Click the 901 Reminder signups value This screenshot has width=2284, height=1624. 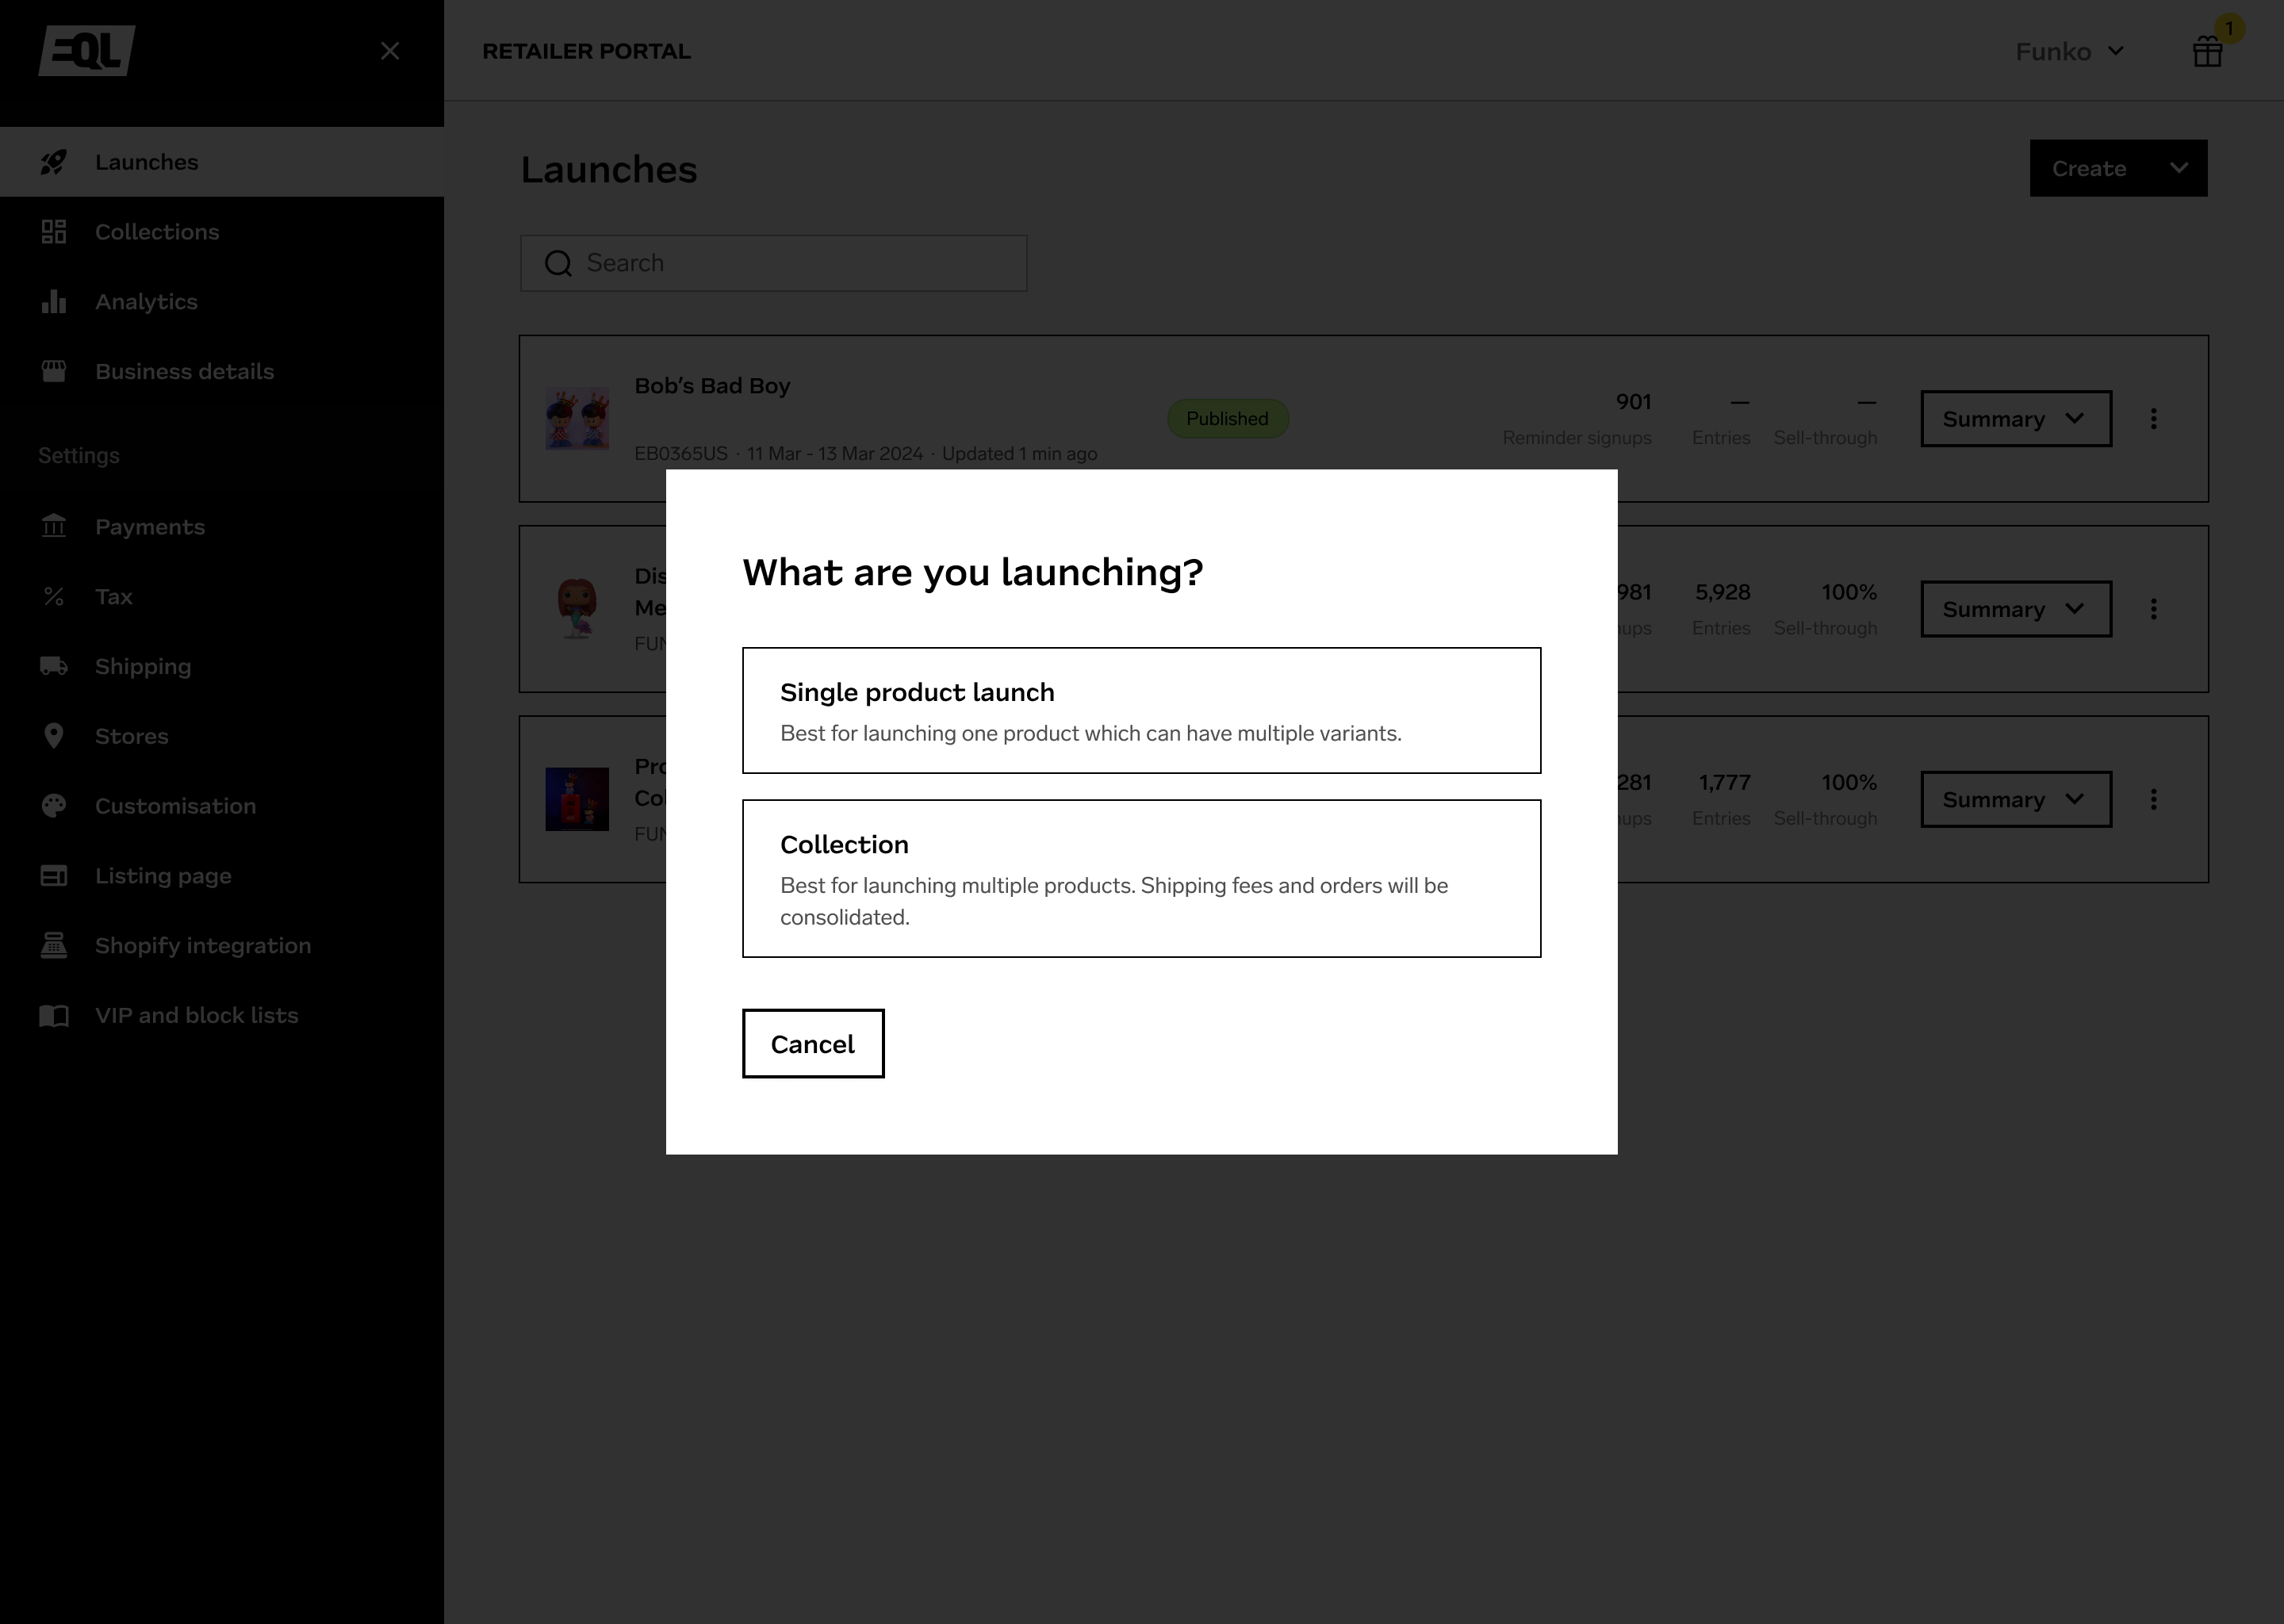pos(1633,402)
